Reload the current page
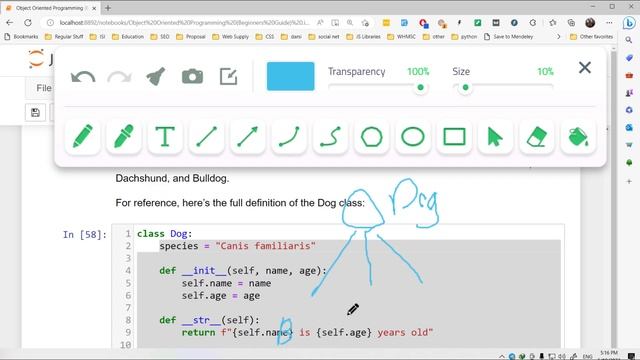The width and height of the screenshot is (640, 360). point(28,22)
